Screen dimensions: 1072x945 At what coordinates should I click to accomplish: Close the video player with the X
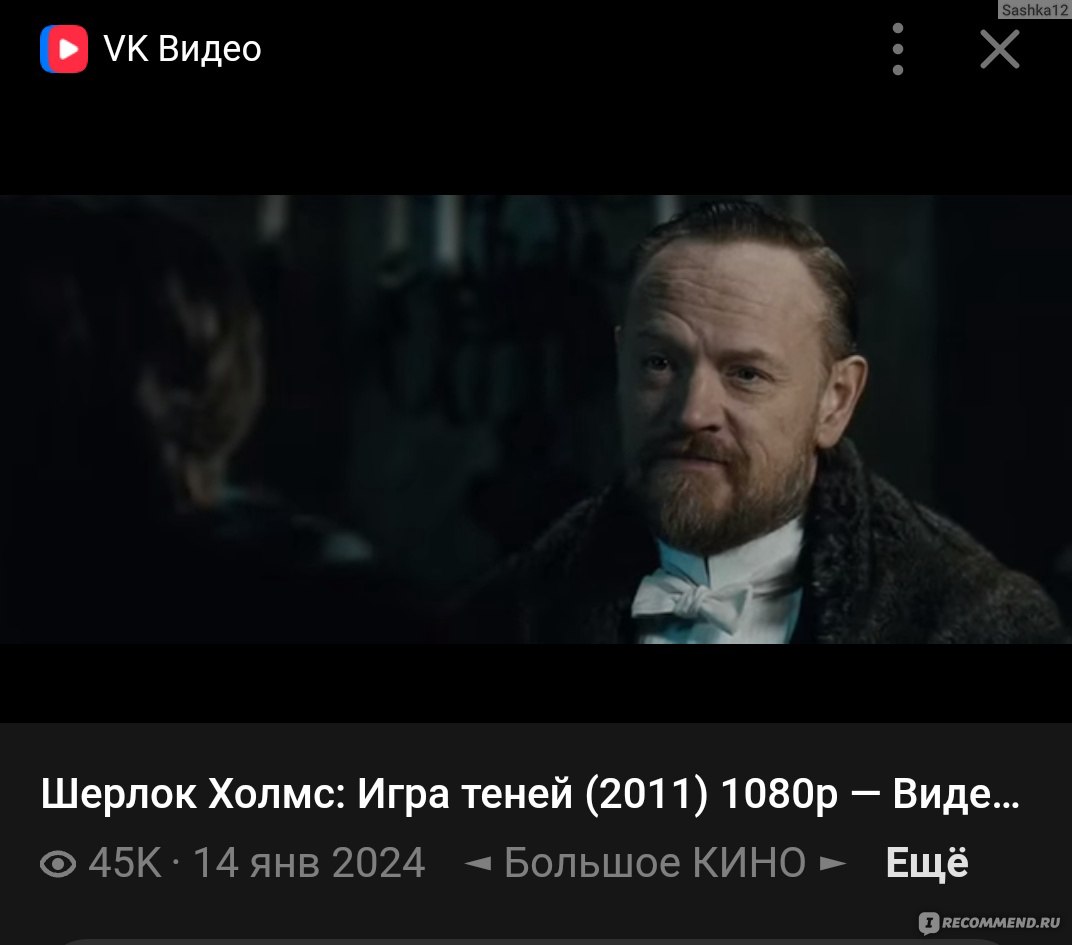pos(1000,49)
